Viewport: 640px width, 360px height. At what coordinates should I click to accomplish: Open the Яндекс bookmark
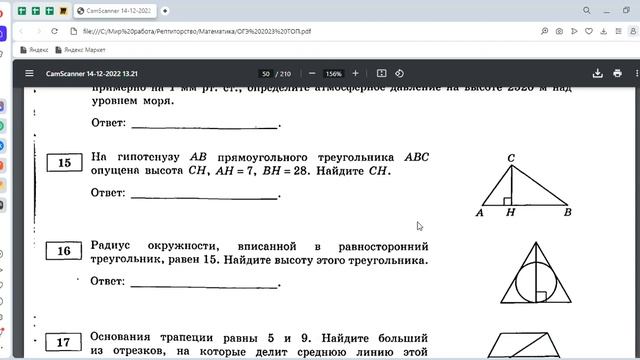click(x=34, y=50)
